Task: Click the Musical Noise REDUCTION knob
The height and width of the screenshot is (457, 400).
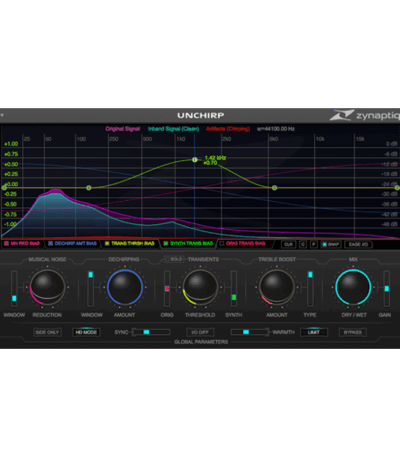Action: pos(47,287)
